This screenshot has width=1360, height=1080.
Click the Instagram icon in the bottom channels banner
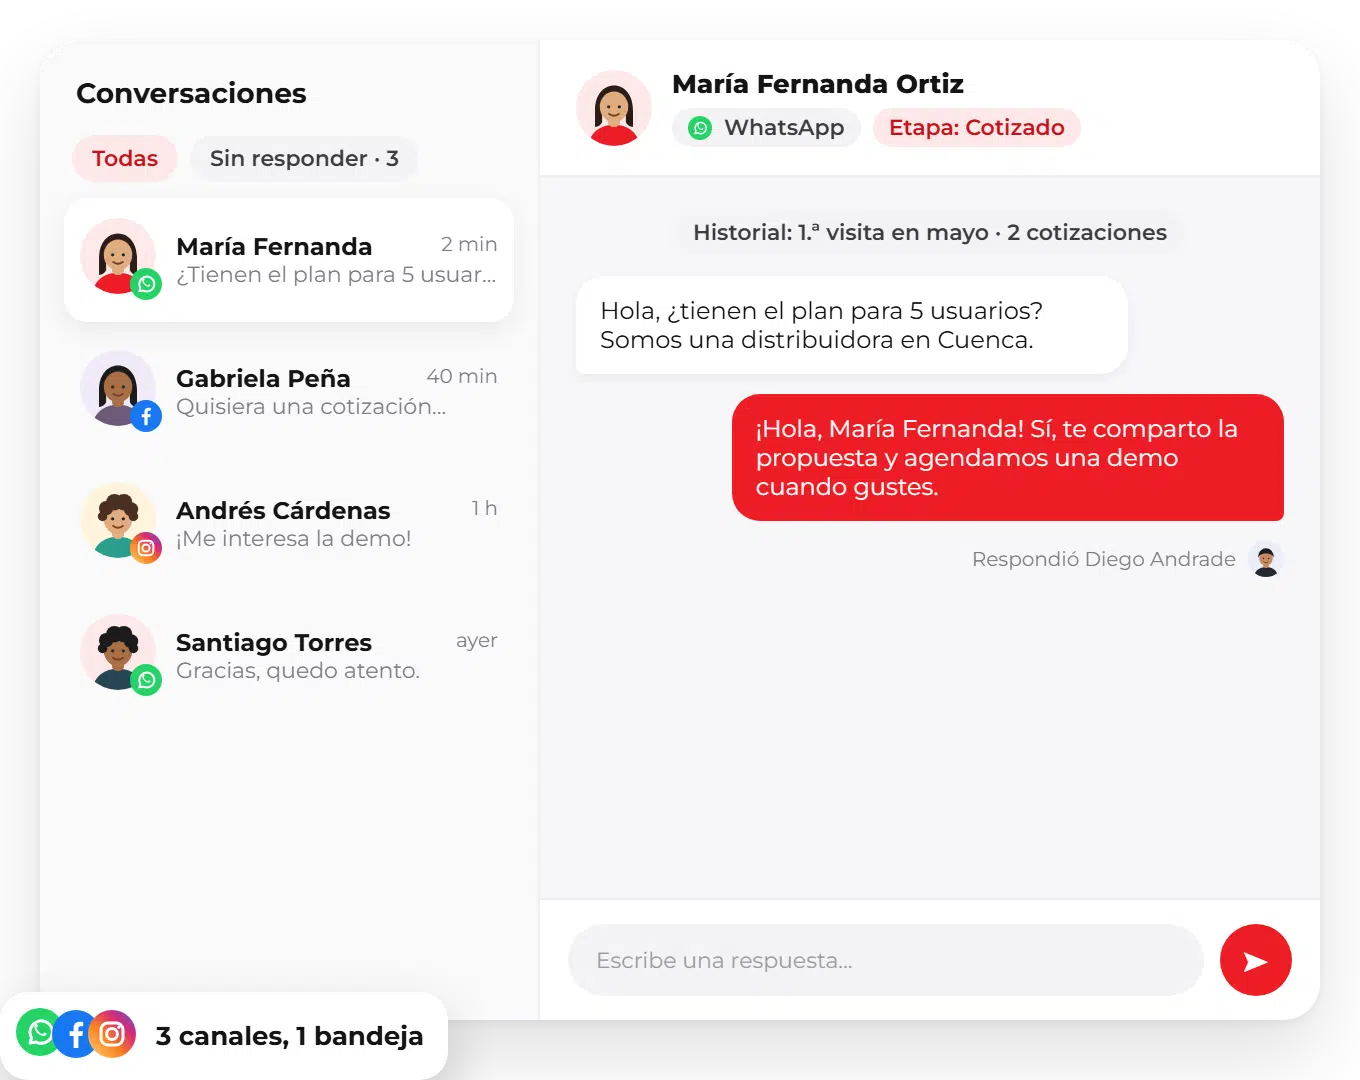pos(112,1034)
